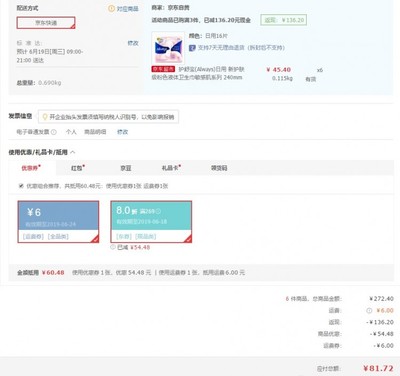400x376 pixels.
Task: Click the shipping coupon -¥6.00 in summary
Action: click(x=383, y=345)
